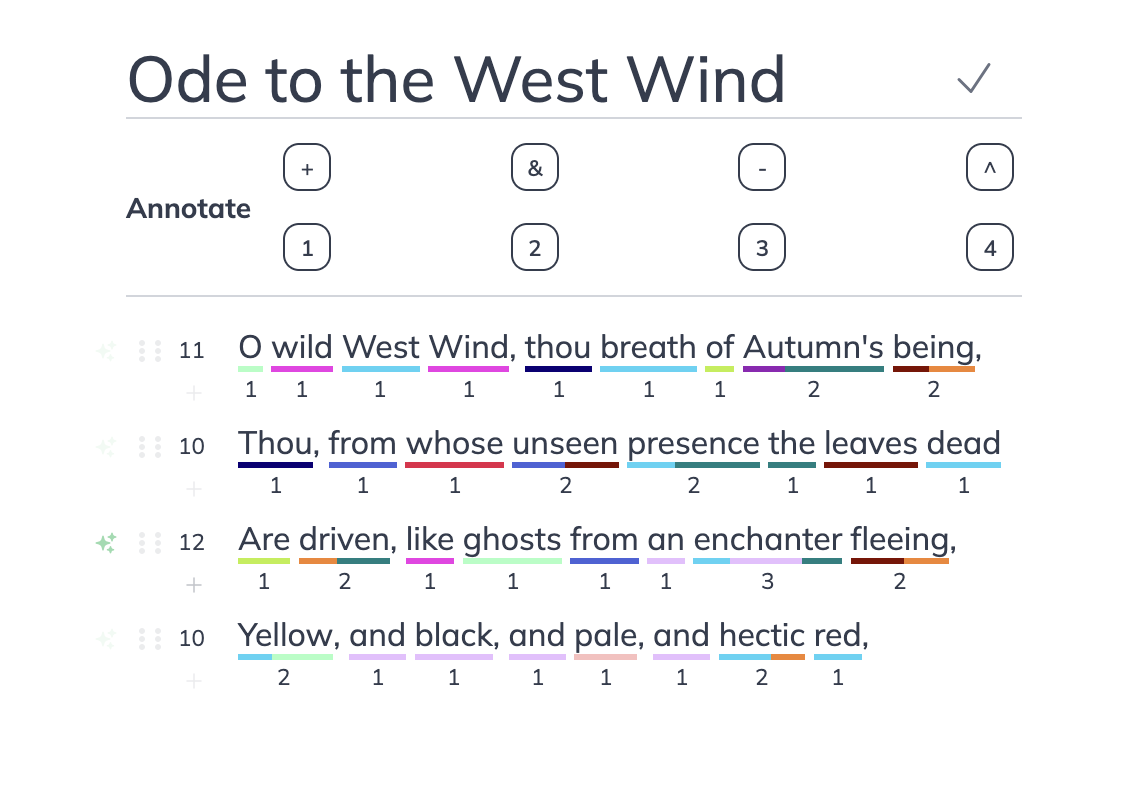The width and height of the screenshot is (1146, 794).
Task: Select annotate button '2'
Action: pyautogui.click(x=534, y=247)
